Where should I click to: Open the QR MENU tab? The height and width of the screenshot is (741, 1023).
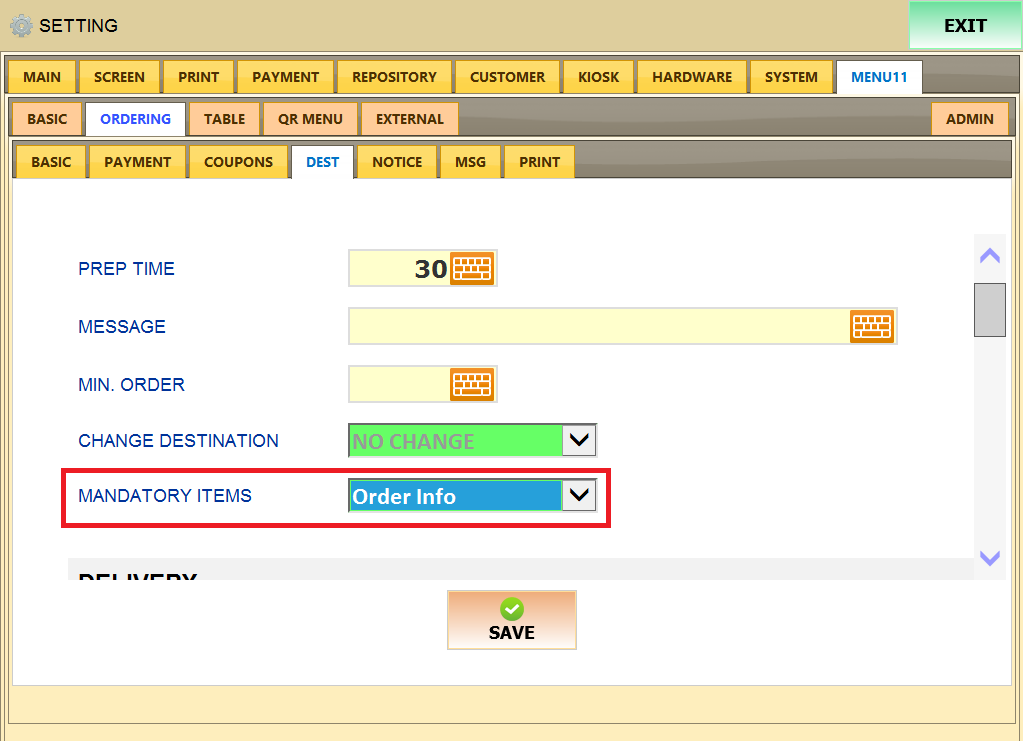[310, 119]
